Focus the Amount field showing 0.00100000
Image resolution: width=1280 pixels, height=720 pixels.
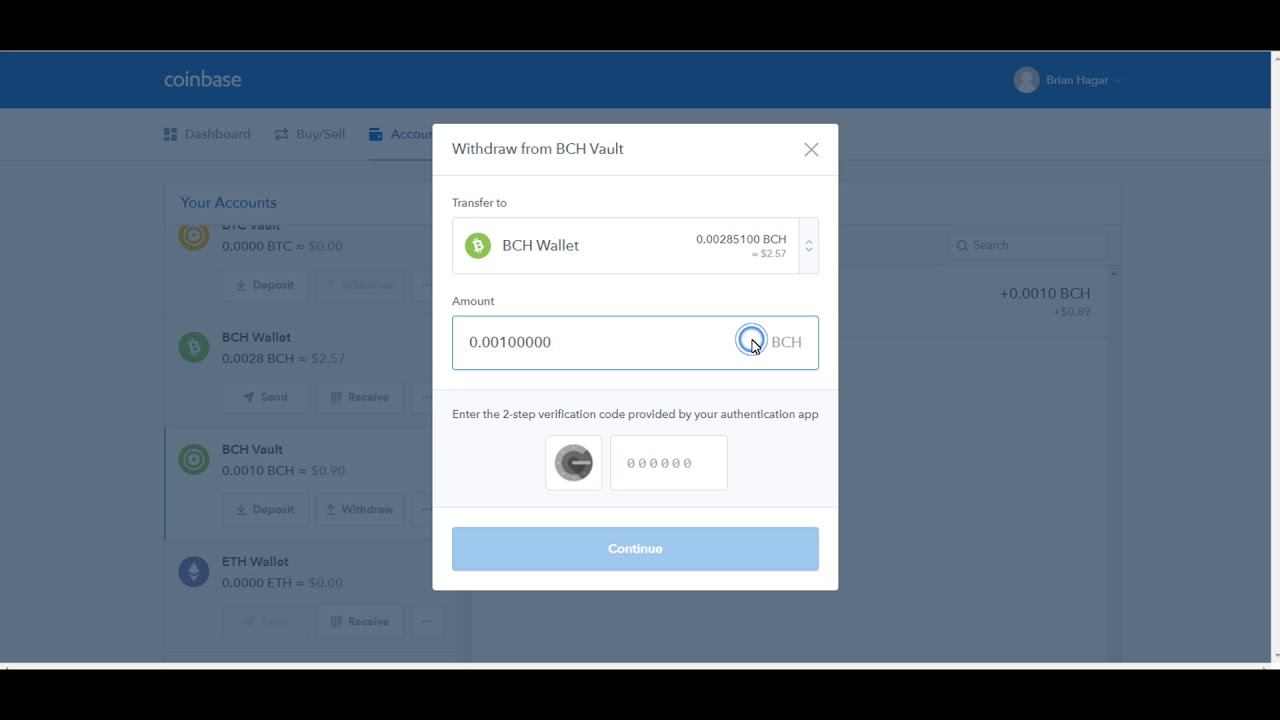point(635,342)
